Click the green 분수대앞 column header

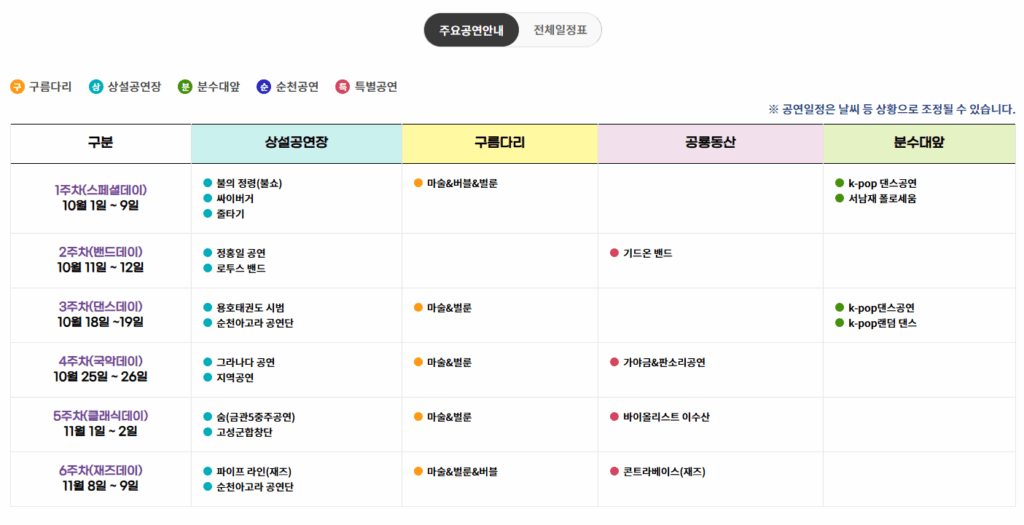pyautogui.click(x=919, y=143)
